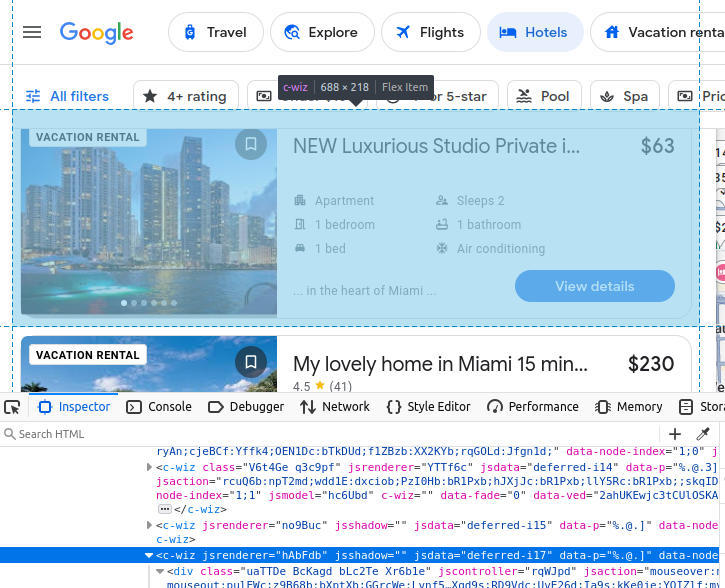Click the add new node plus icon
Viewport: 725px width, 588px height.
click(675, 434)
